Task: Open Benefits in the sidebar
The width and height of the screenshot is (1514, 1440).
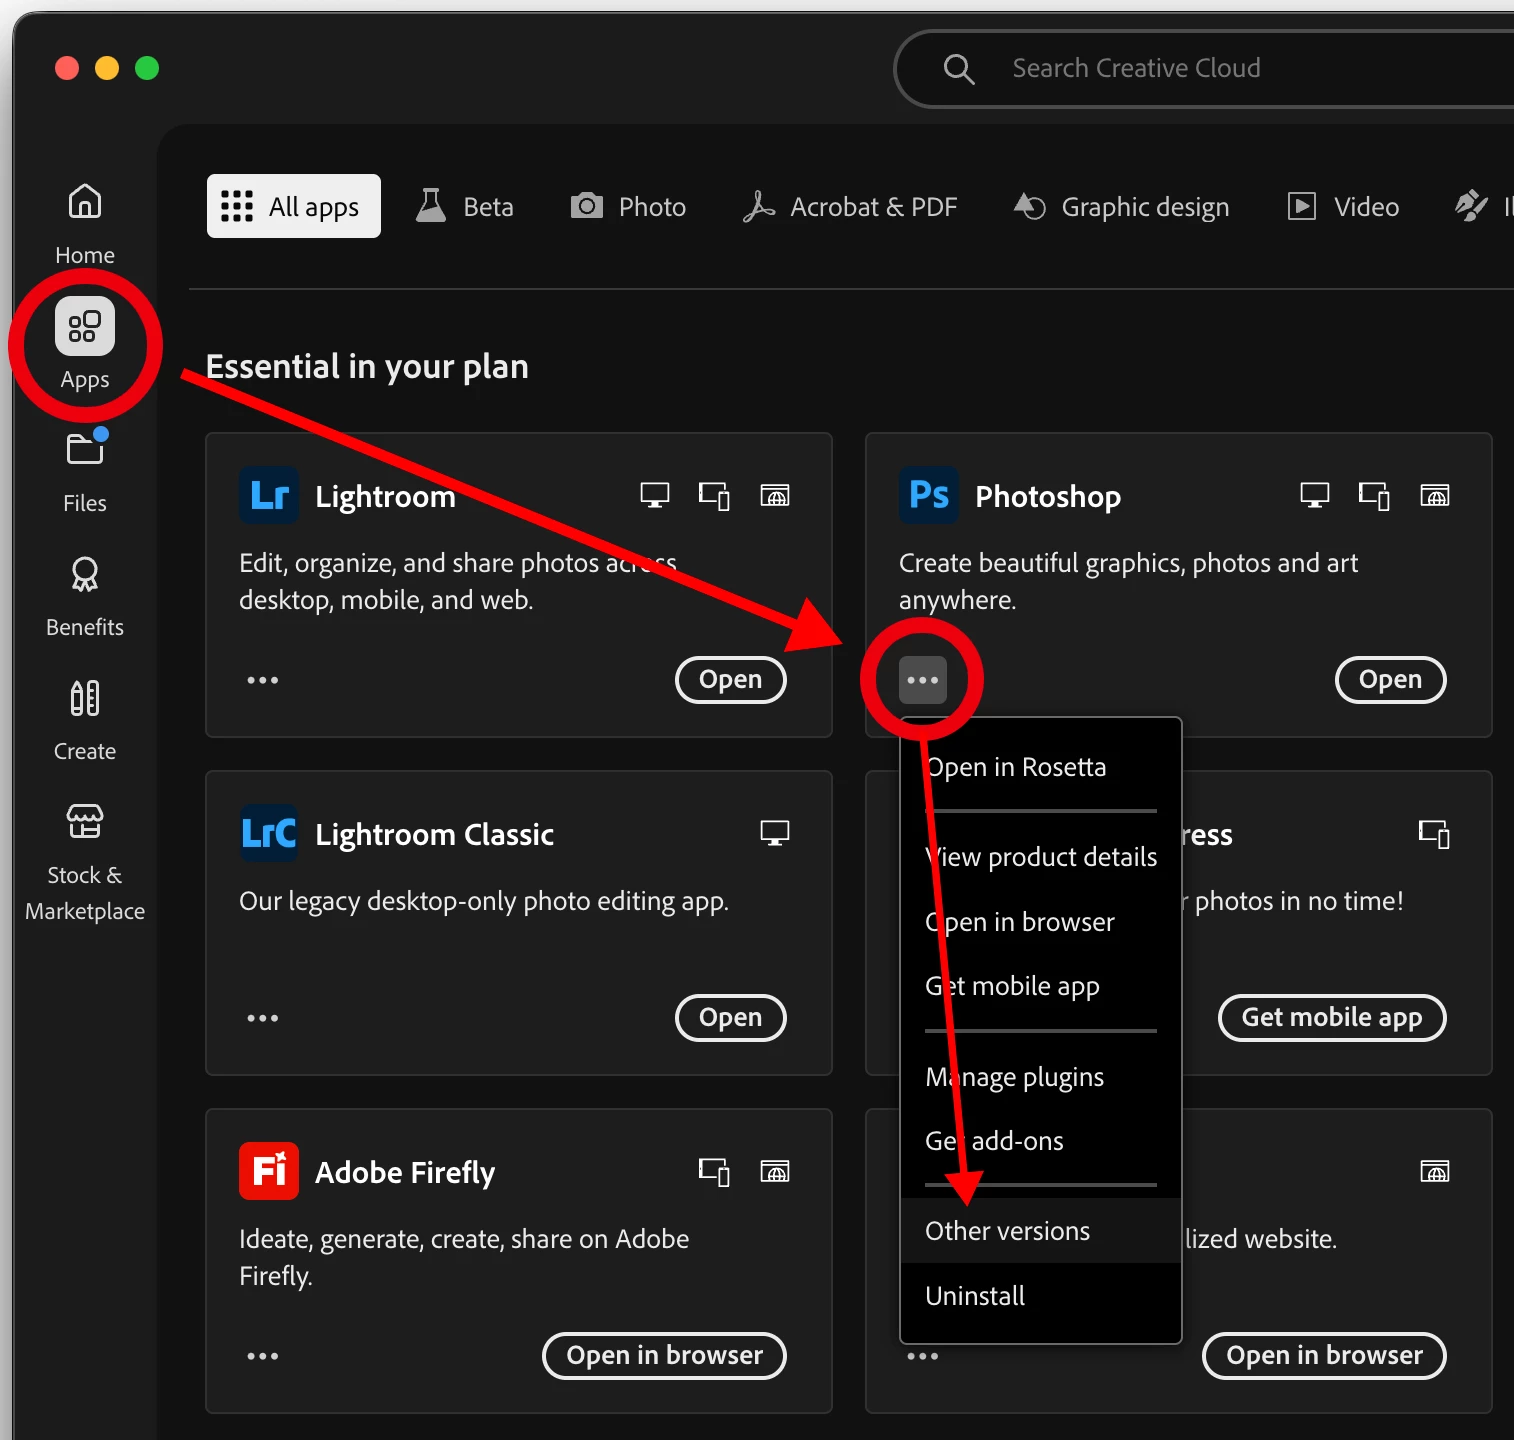Action: tap(85, 596)
